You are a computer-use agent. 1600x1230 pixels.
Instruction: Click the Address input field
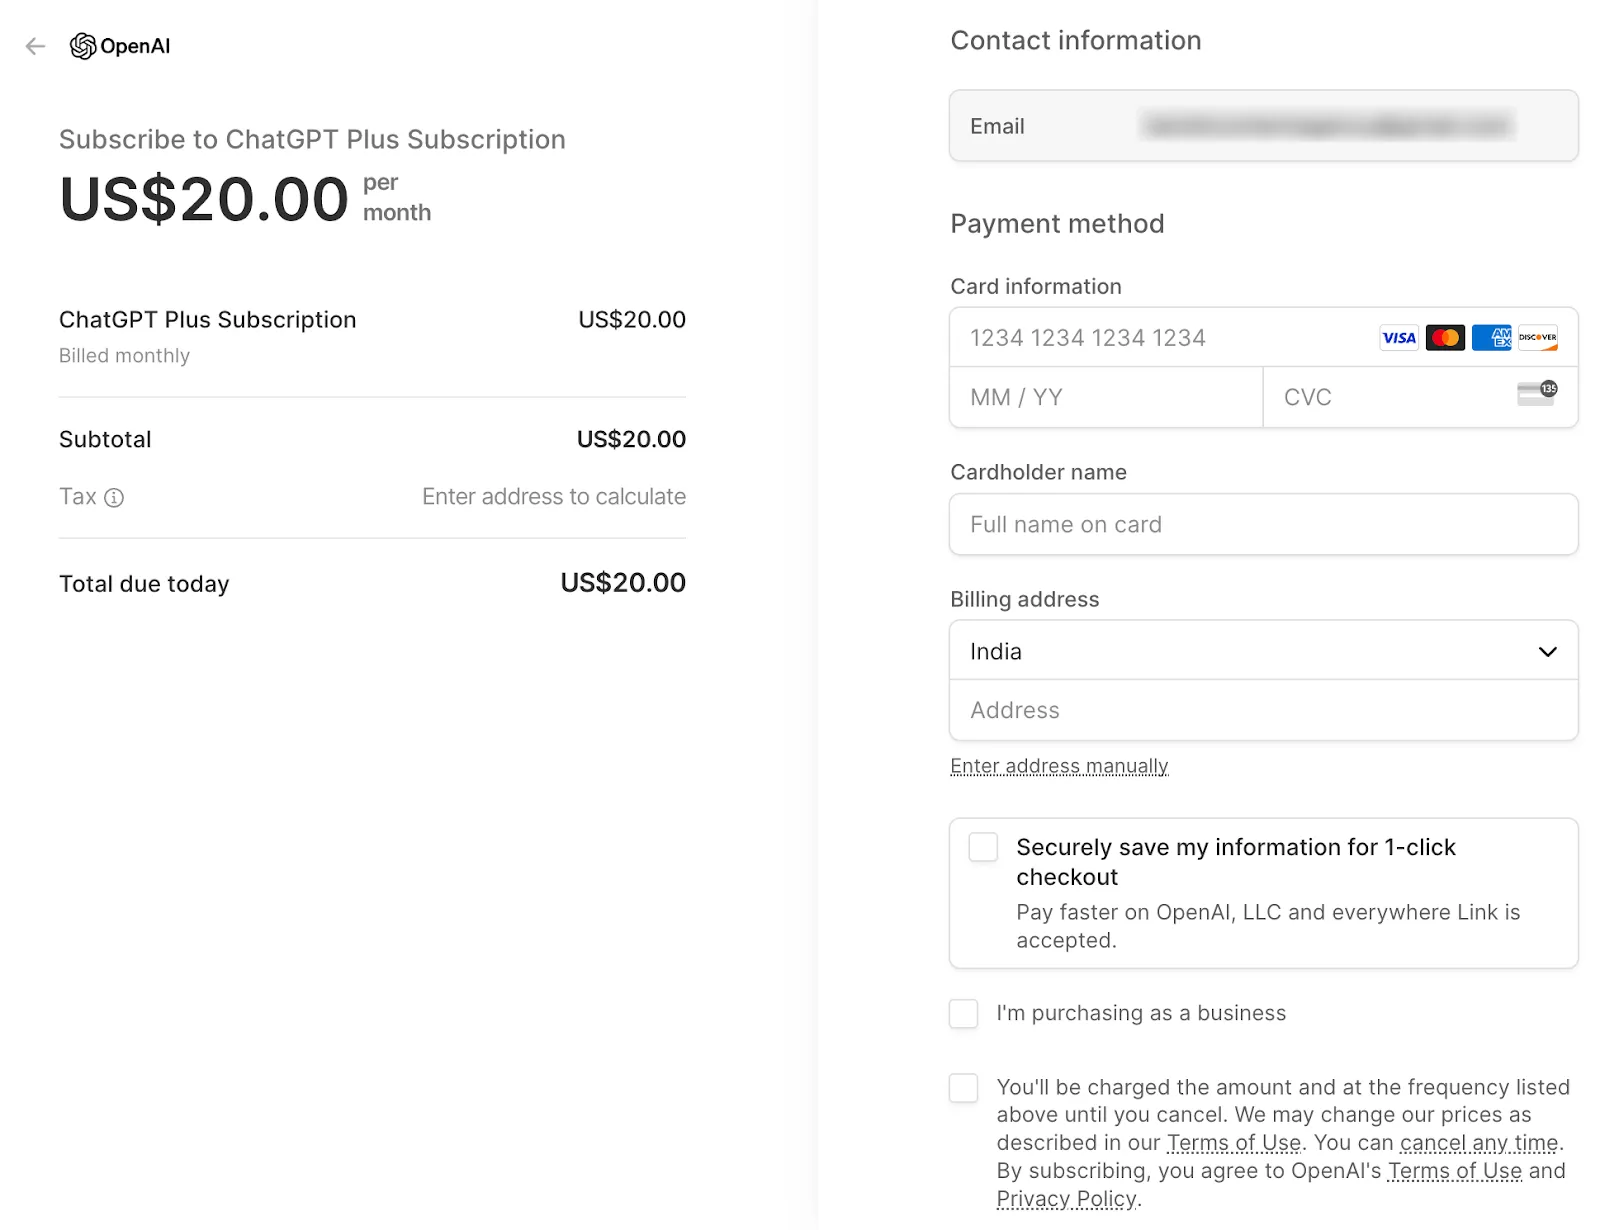[1263, 711]
